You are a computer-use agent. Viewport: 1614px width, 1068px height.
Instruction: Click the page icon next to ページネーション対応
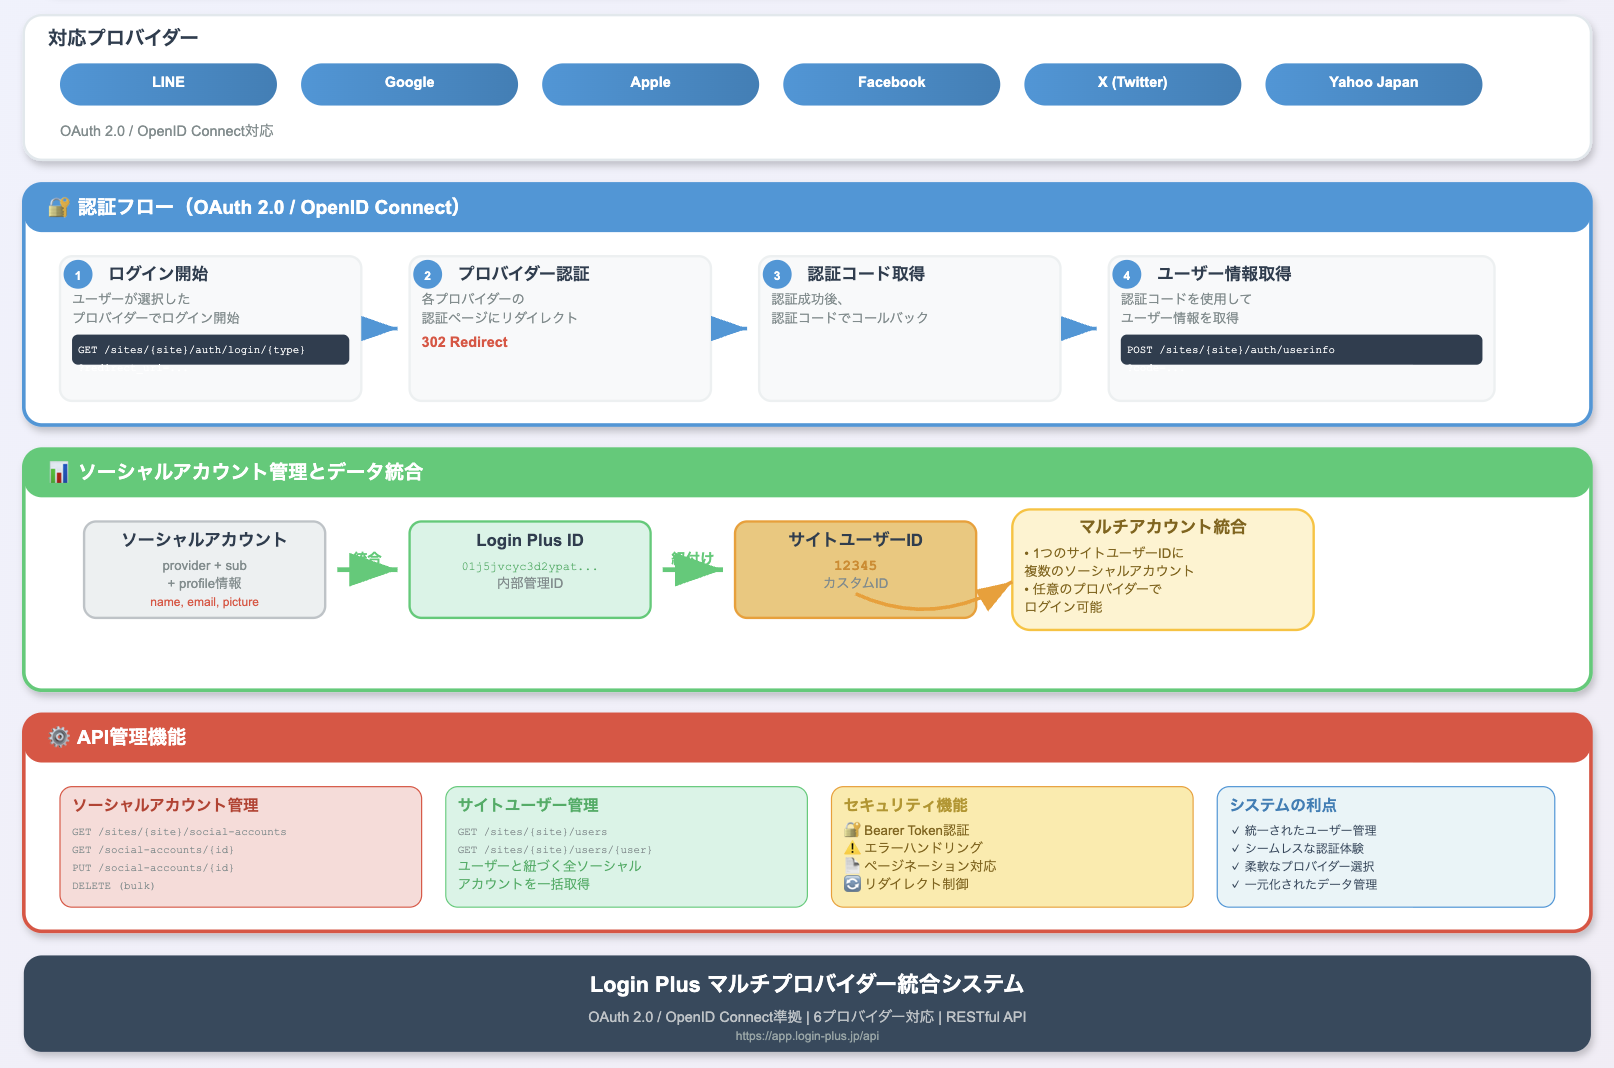click(x=852, y=866)
